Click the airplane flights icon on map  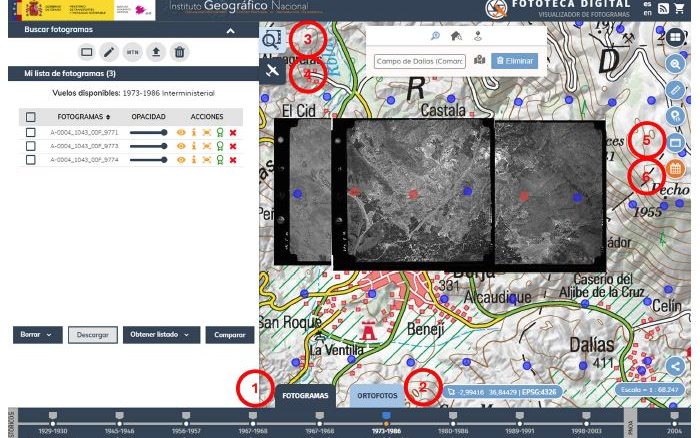tap(273, 72)
